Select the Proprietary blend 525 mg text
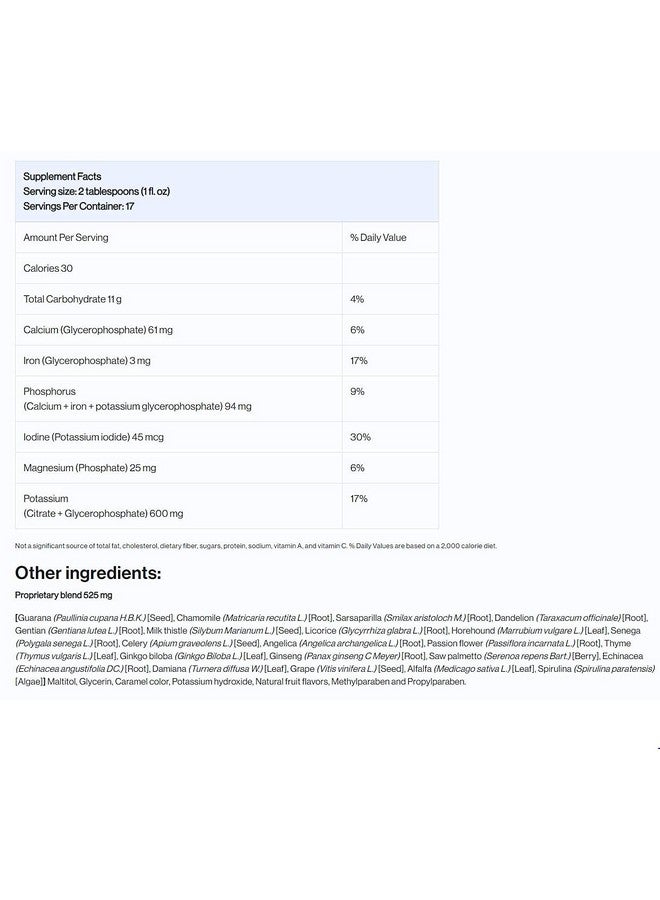The image size is (660, 900). [x=64, y=595]
